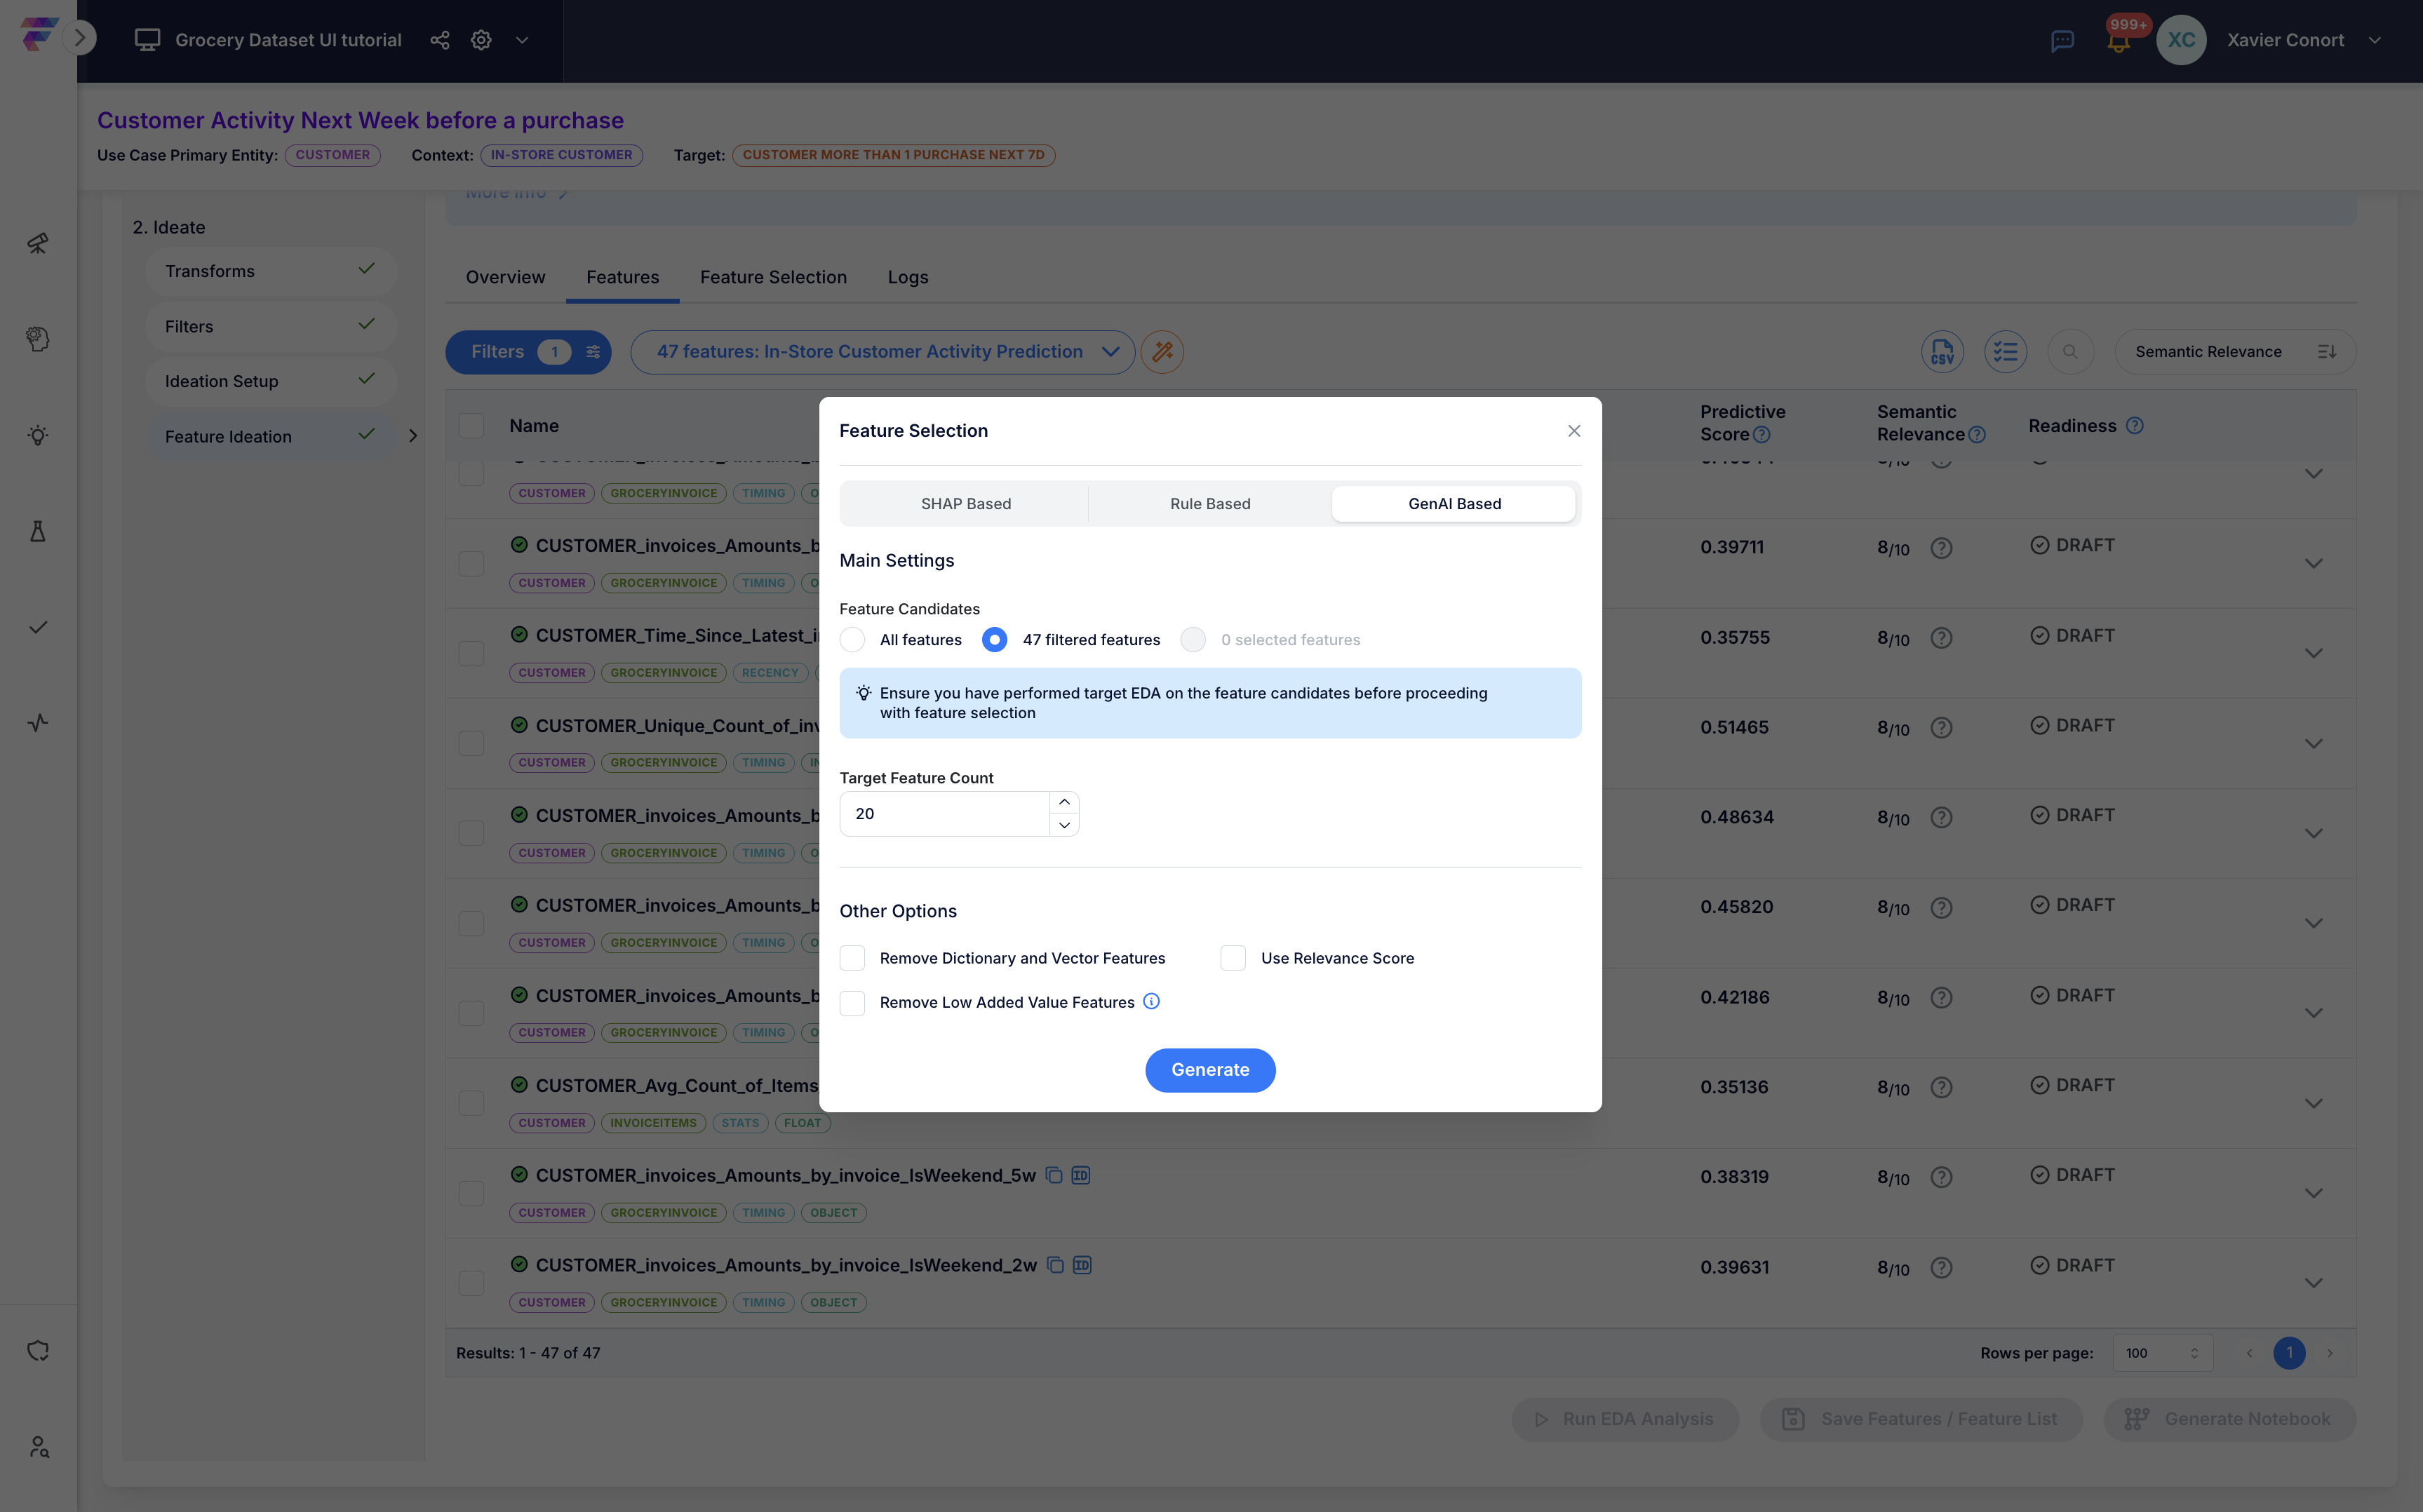Screen dimensions: 2423x1512
Task: Select 0 selected features radio button
Action: click(1192, 639)
